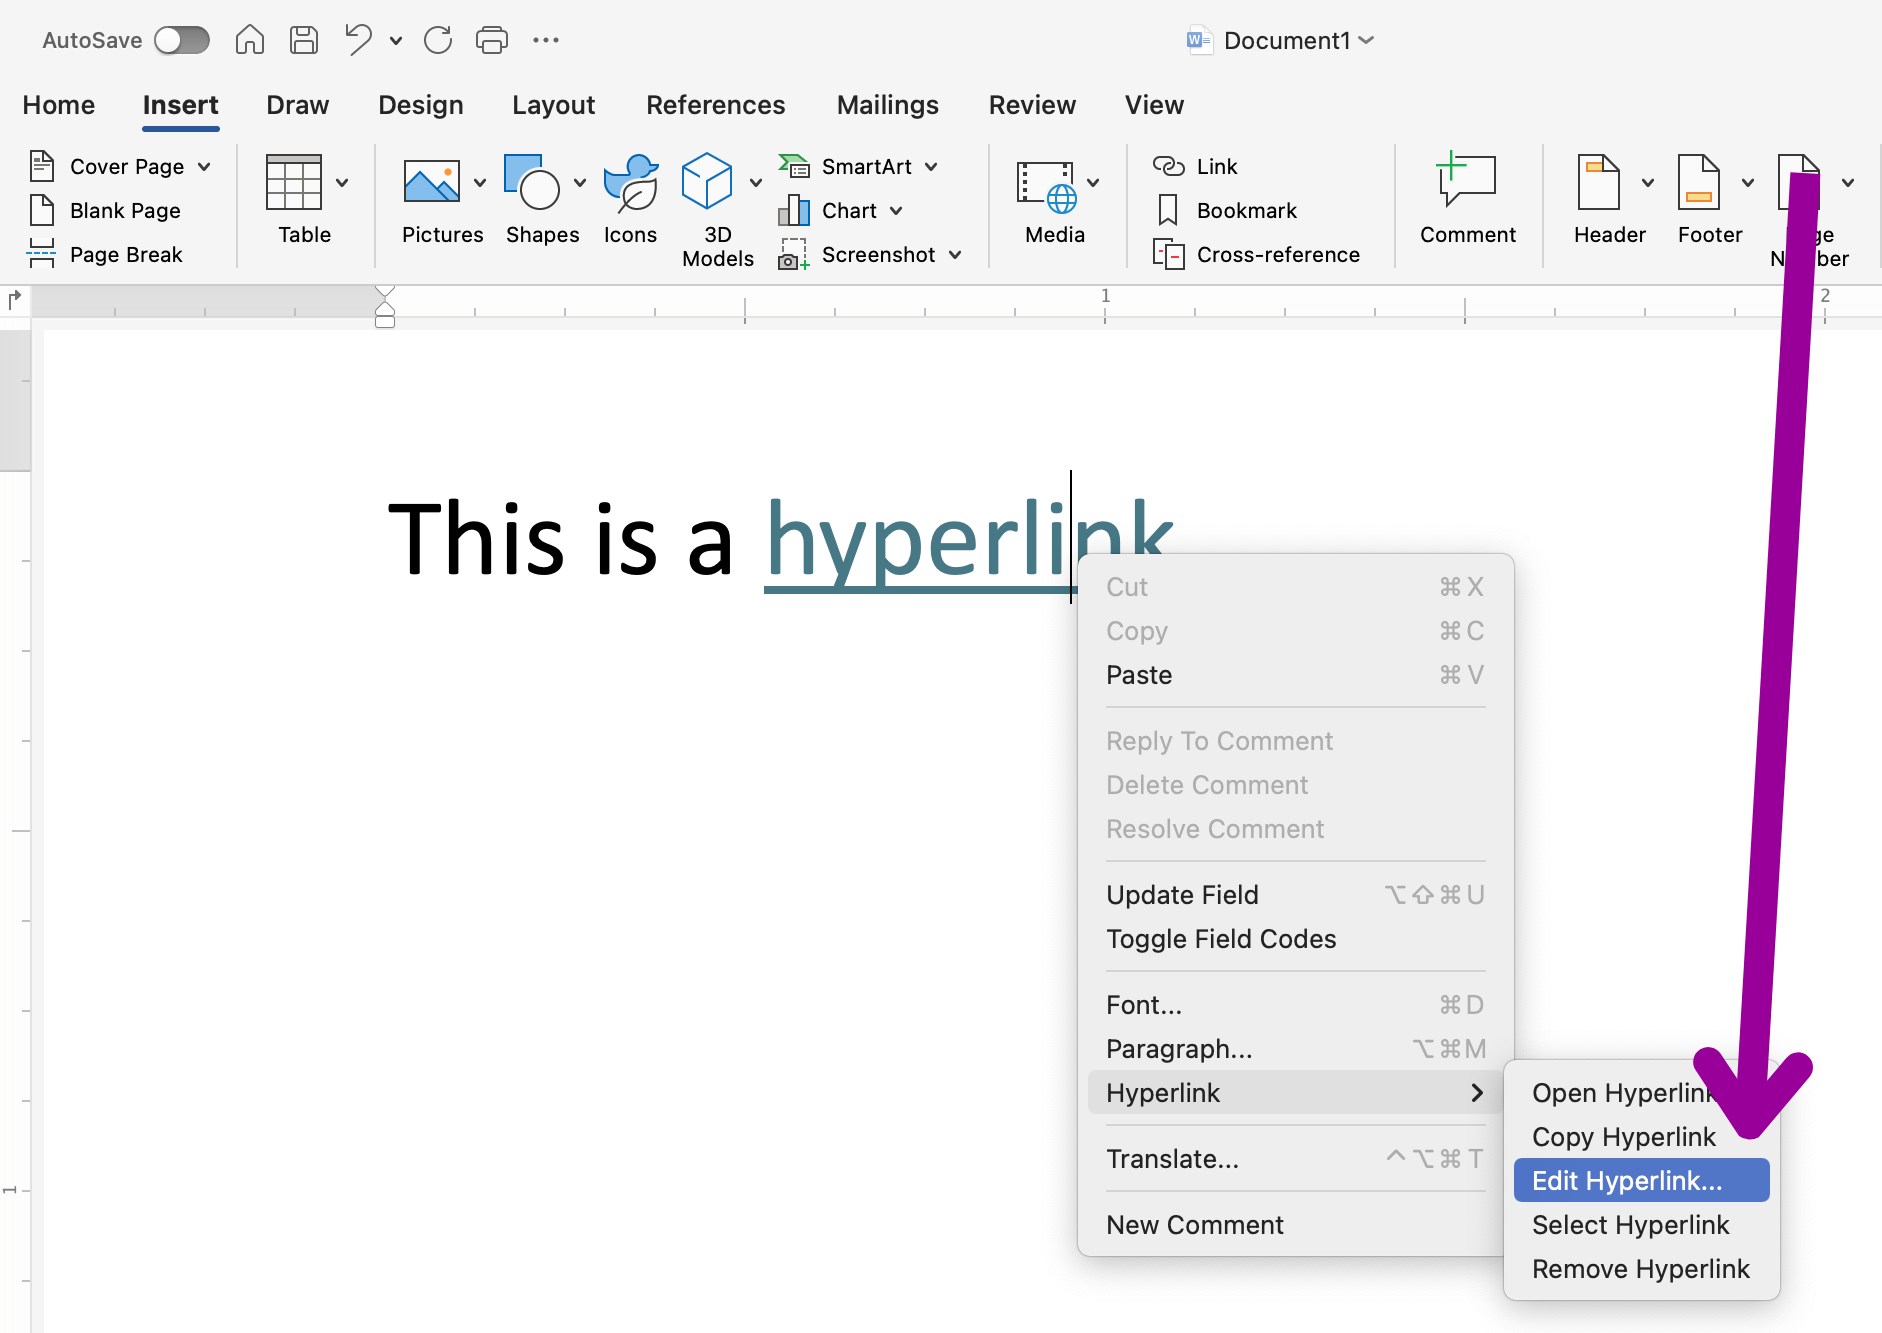Click the Media icon

(1046, 186)
